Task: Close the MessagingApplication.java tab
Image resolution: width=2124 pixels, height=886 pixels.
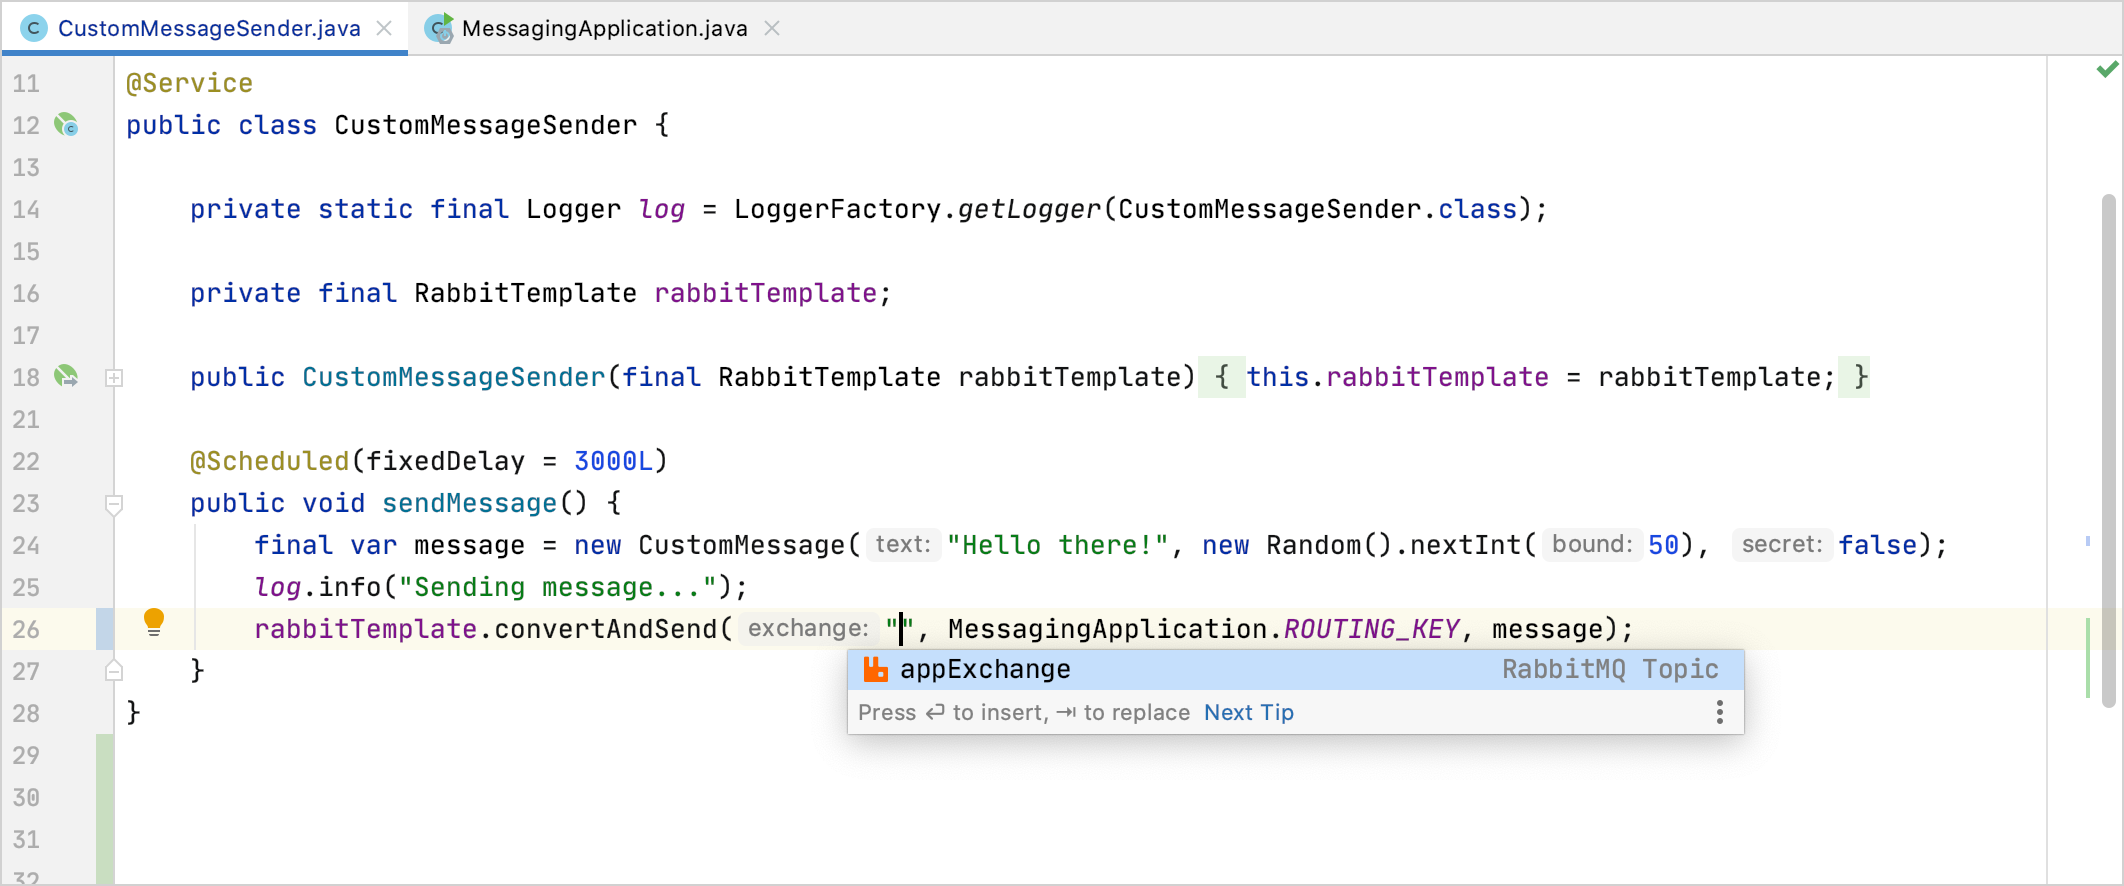Action: 772,28
